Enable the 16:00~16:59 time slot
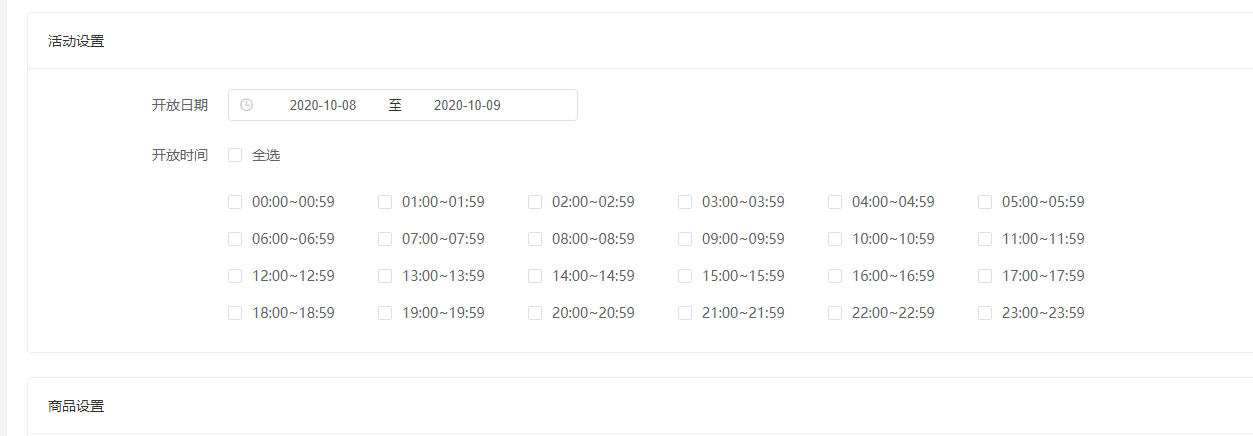 [835, 276]
